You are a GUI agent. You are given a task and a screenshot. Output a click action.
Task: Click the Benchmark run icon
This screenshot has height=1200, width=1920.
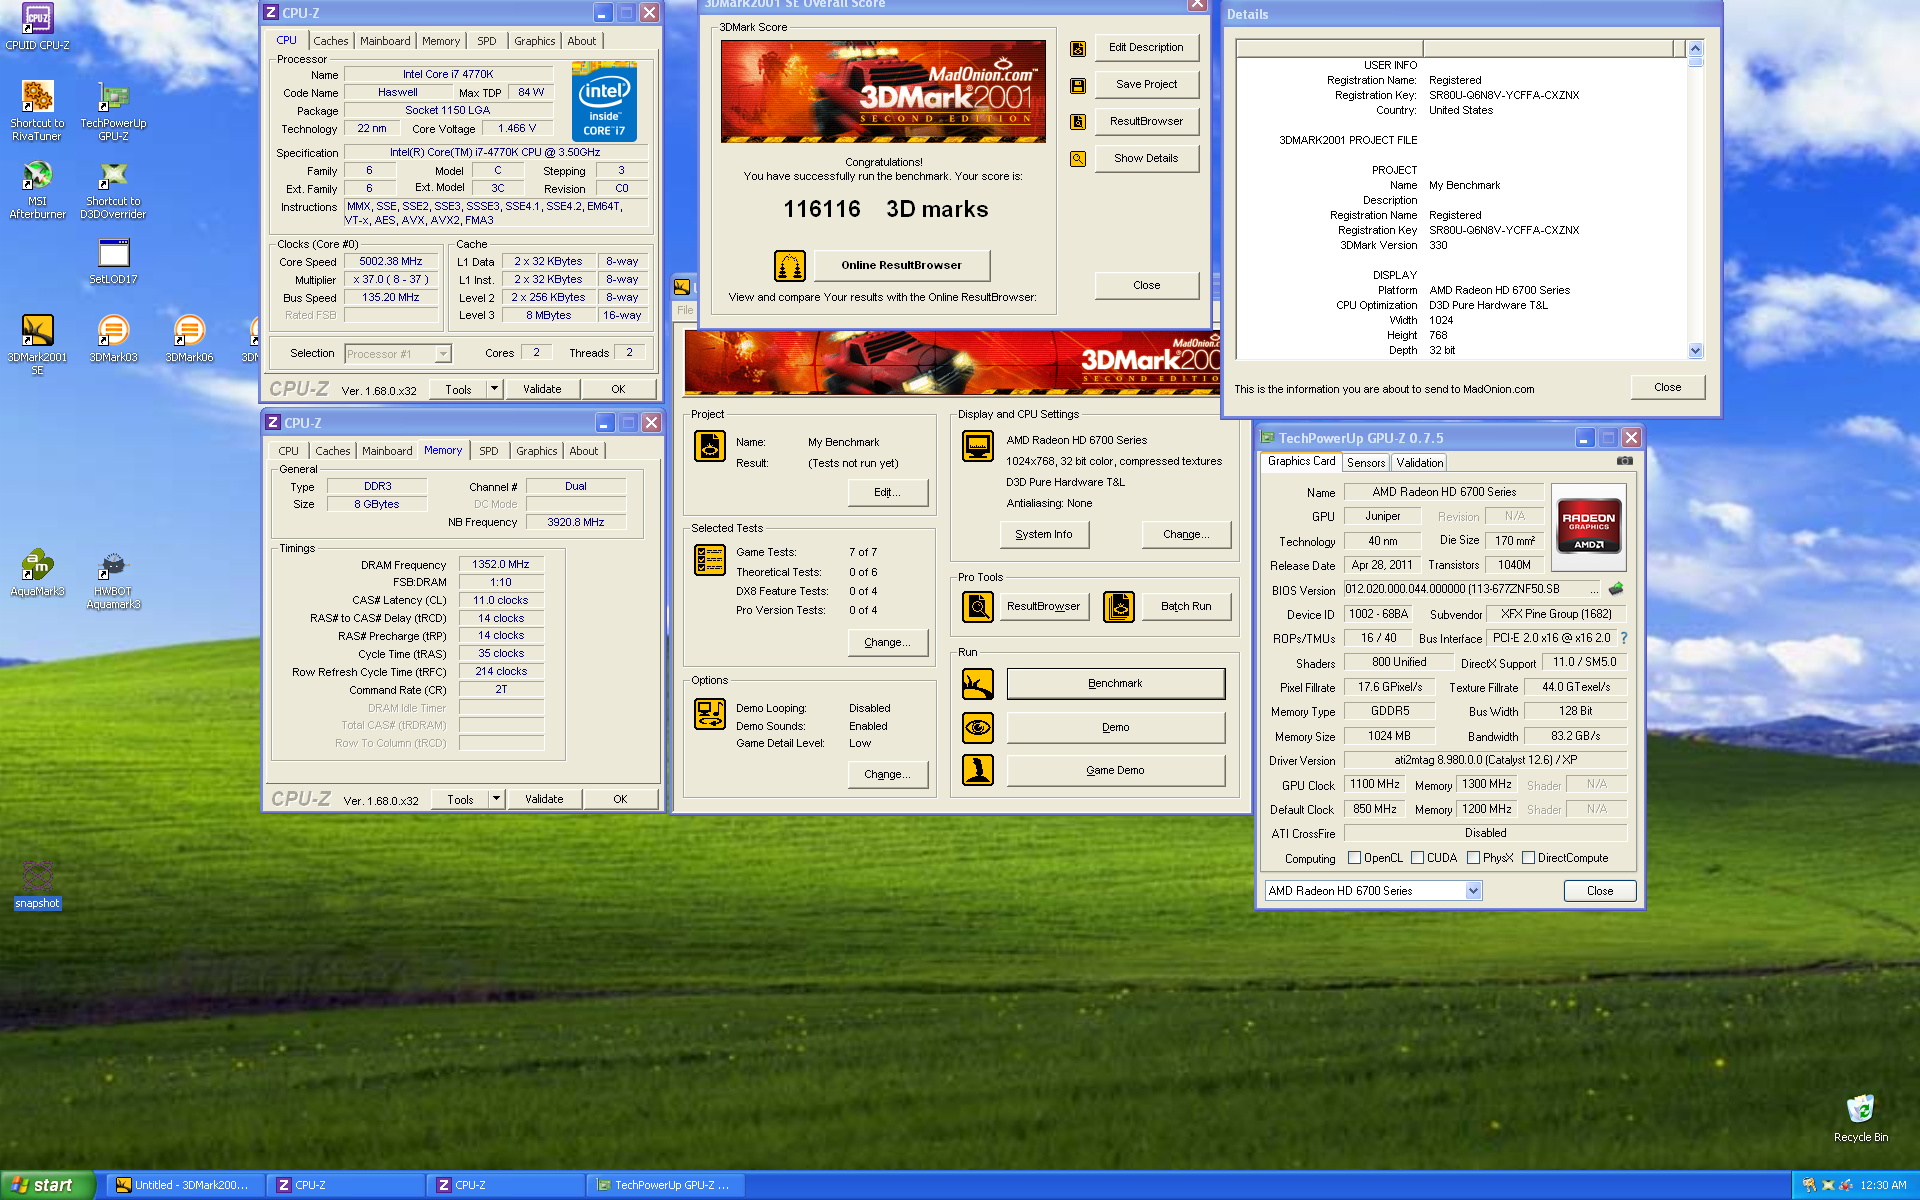[978, 684]
